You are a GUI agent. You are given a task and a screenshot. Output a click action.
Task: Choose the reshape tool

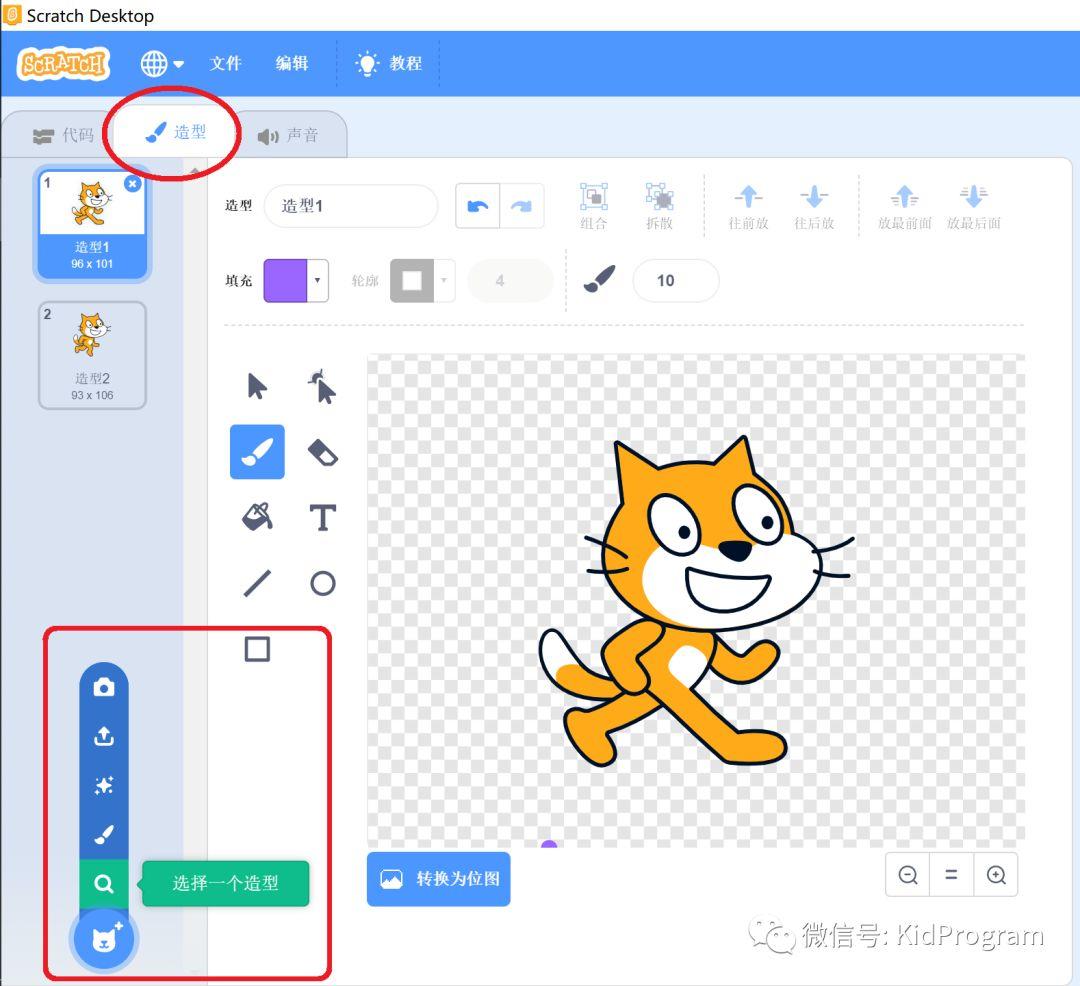point(322,386)
